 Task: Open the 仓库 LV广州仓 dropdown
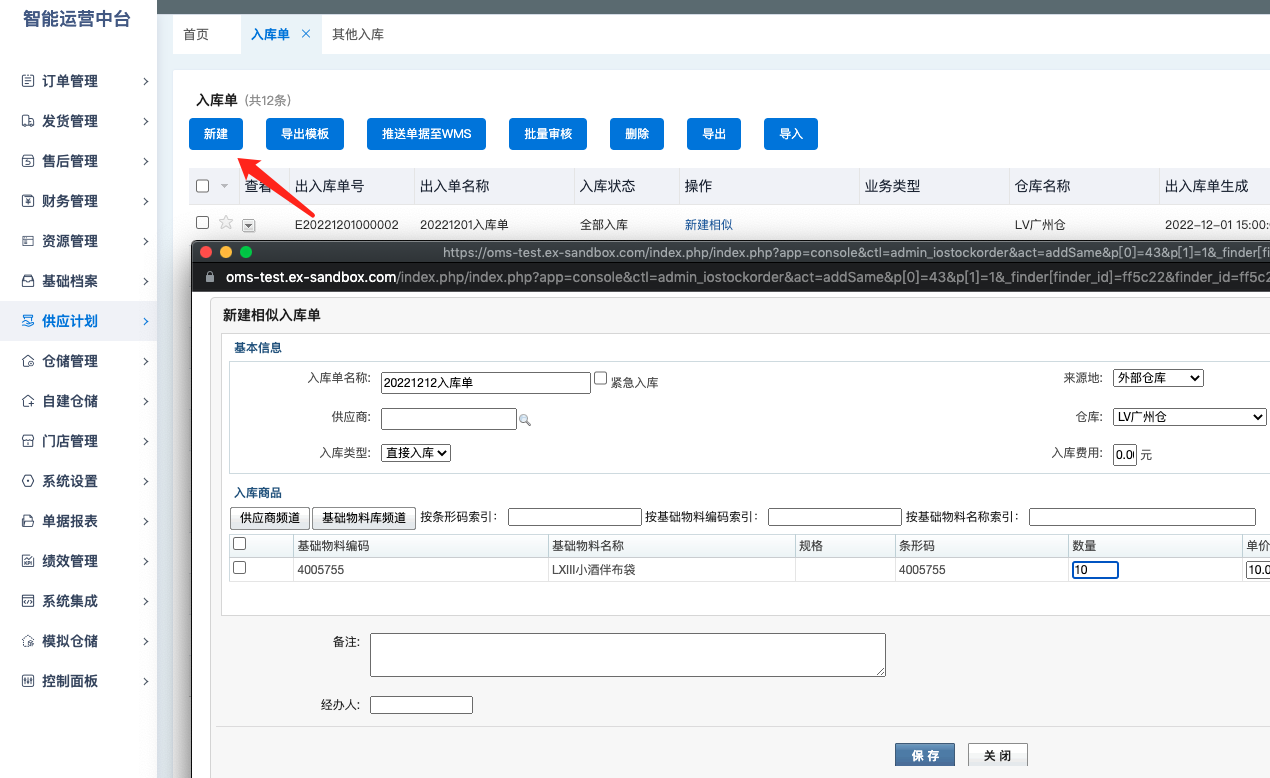tap(1190, 417)
